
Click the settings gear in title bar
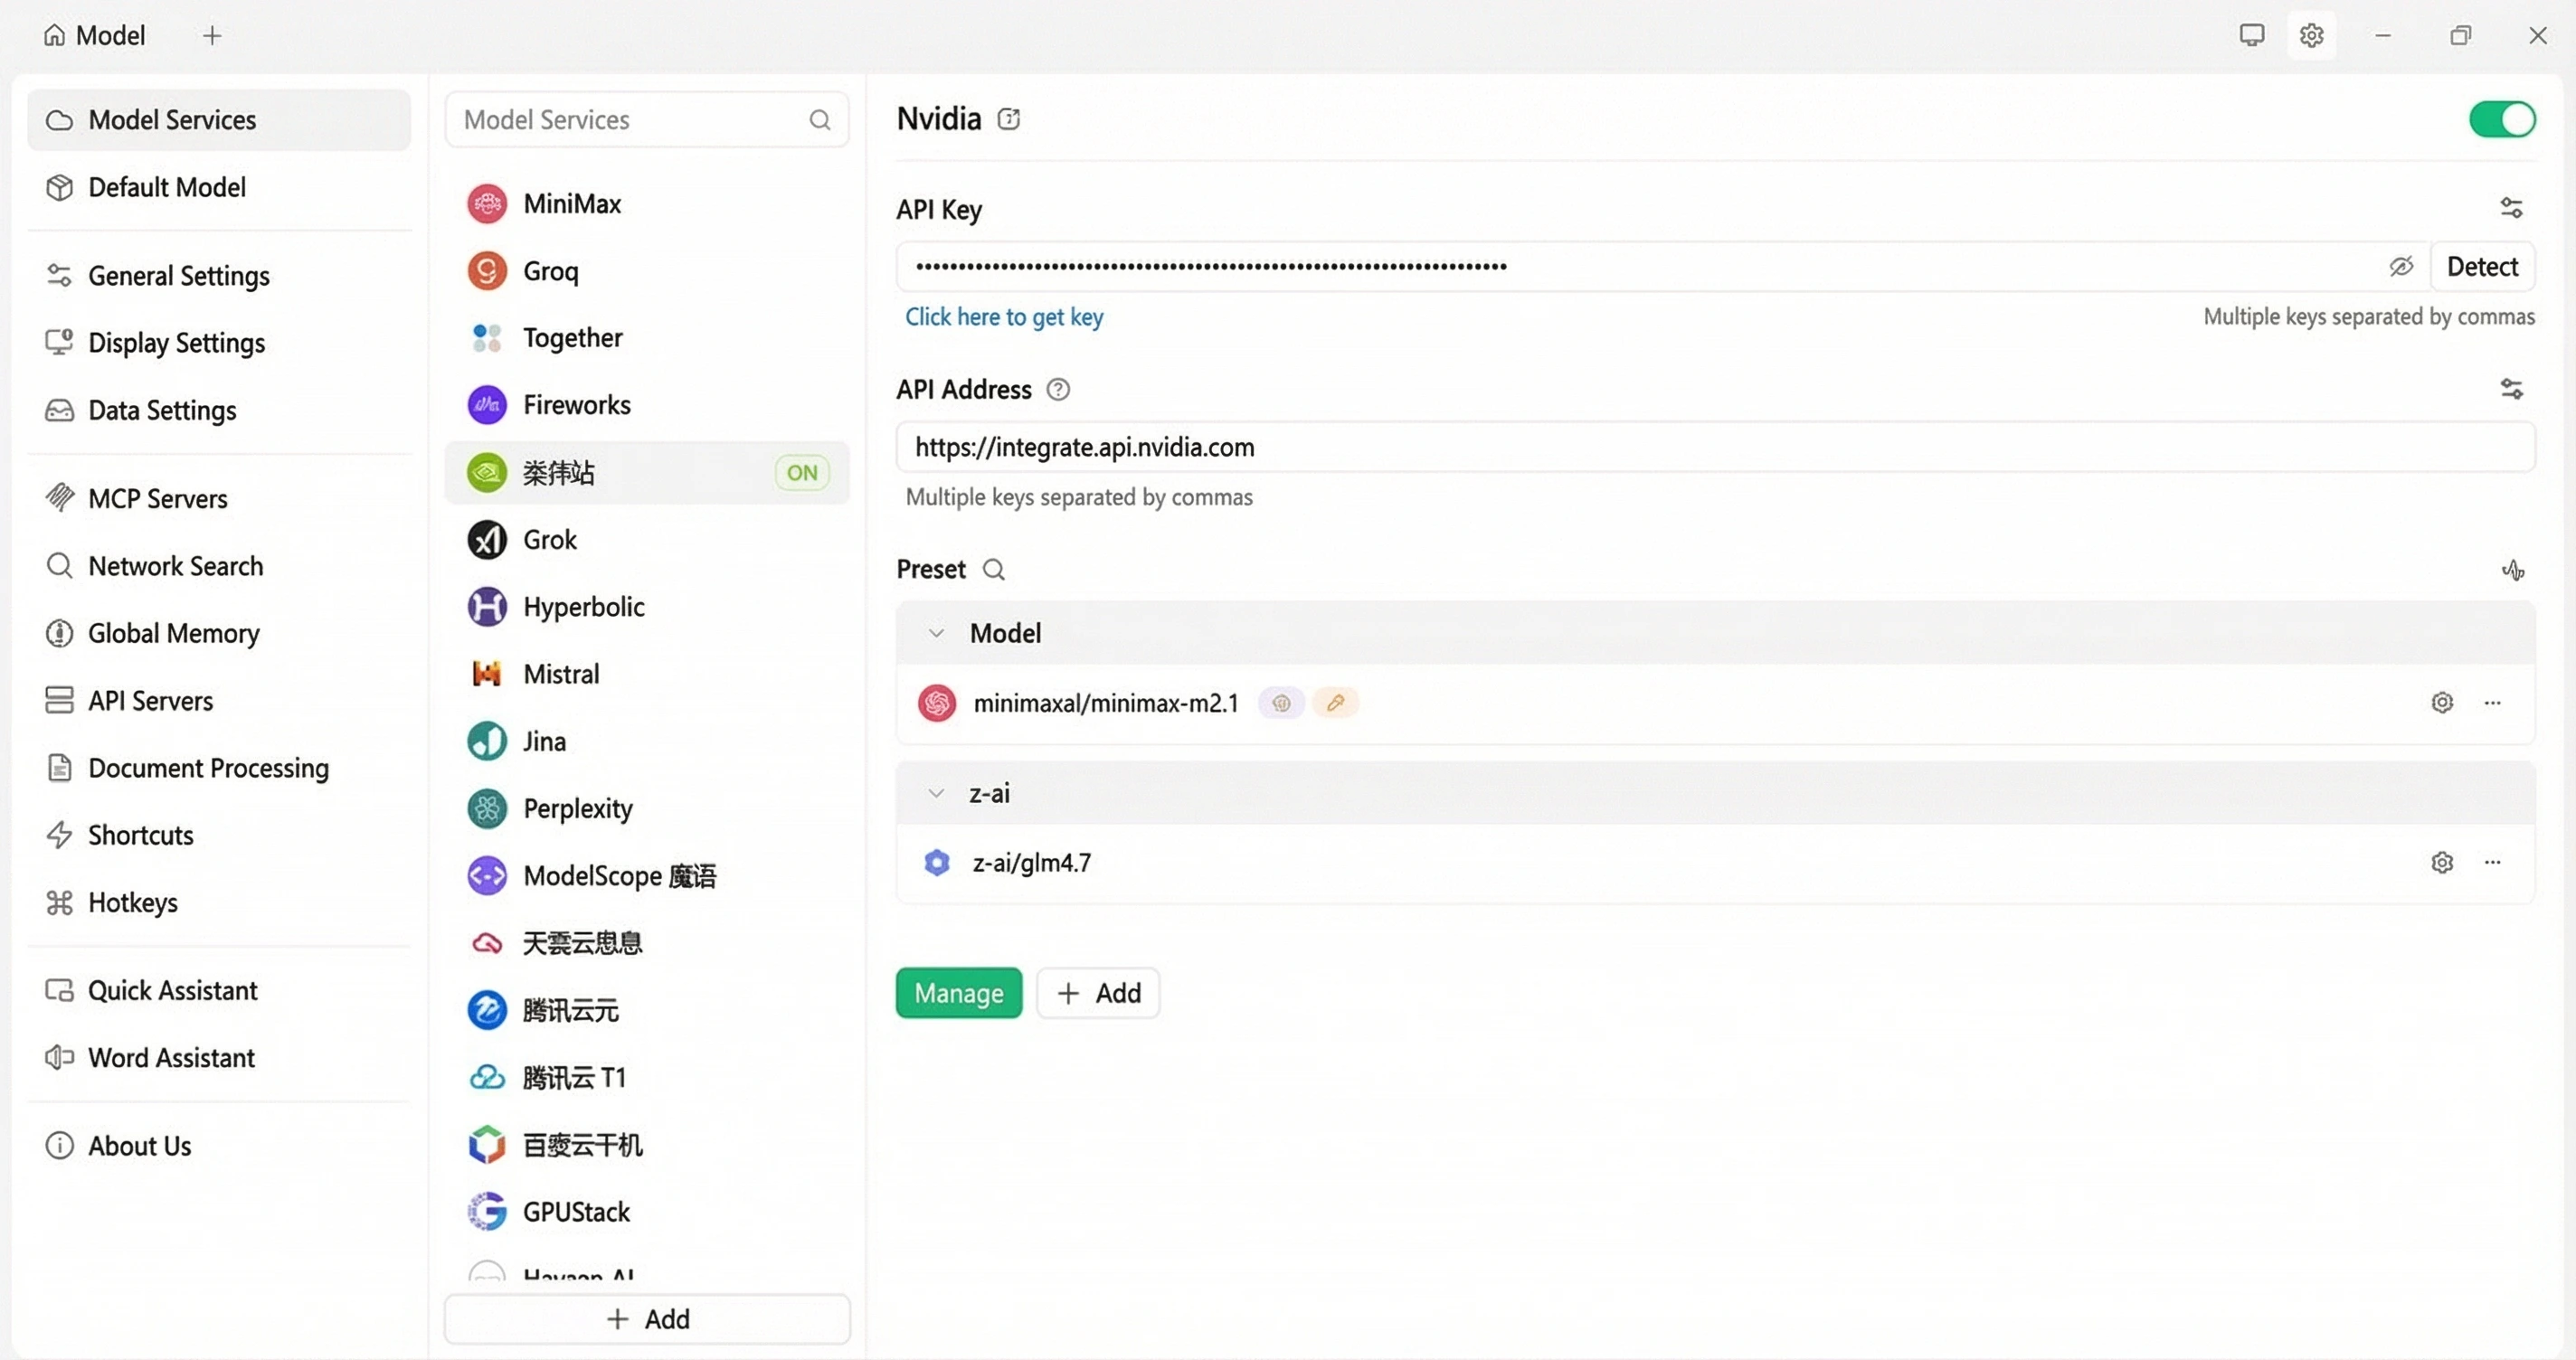point(2310,36)
